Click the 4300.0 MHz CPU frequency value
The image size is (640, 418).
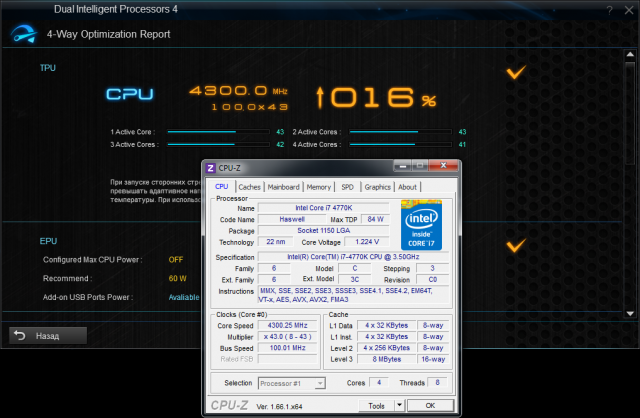(x=238, y=91)
